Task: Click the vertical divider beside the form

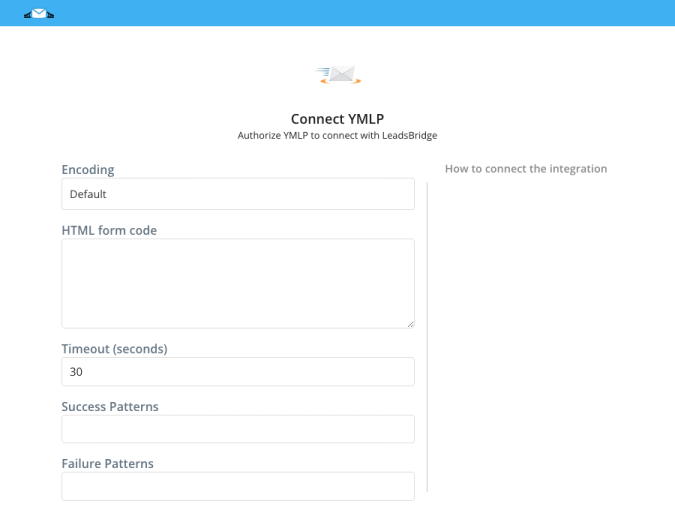Action: pyautogui.click(x=427, y=337)
